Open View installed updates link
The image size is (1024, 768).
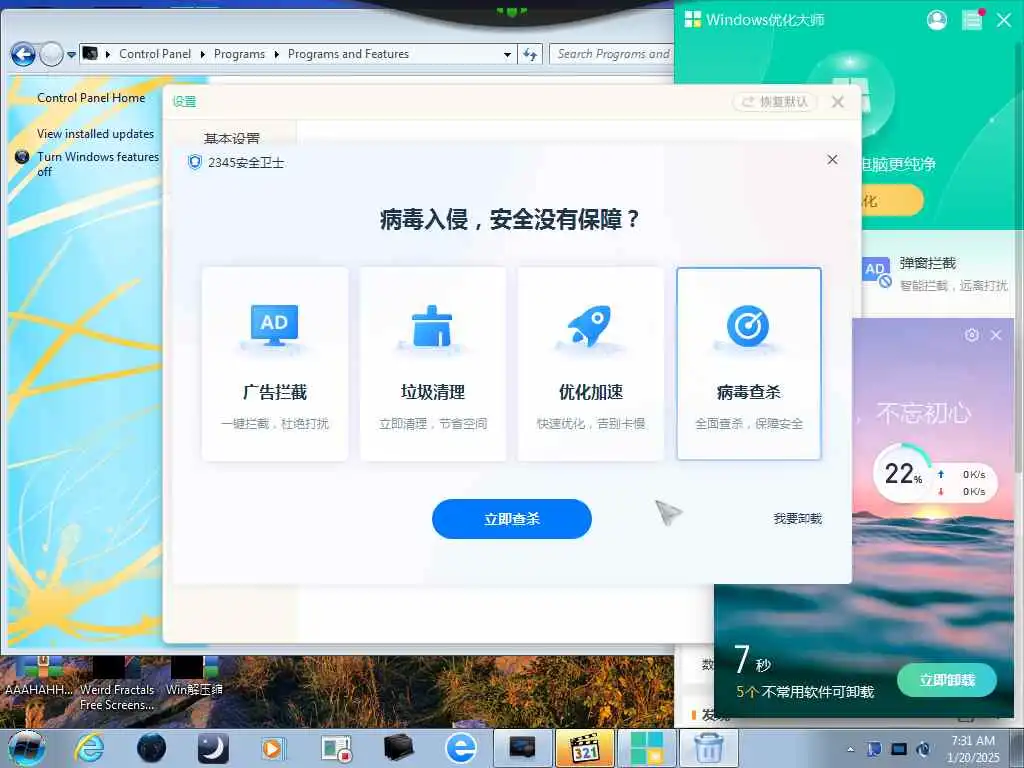tap(95, 134)
